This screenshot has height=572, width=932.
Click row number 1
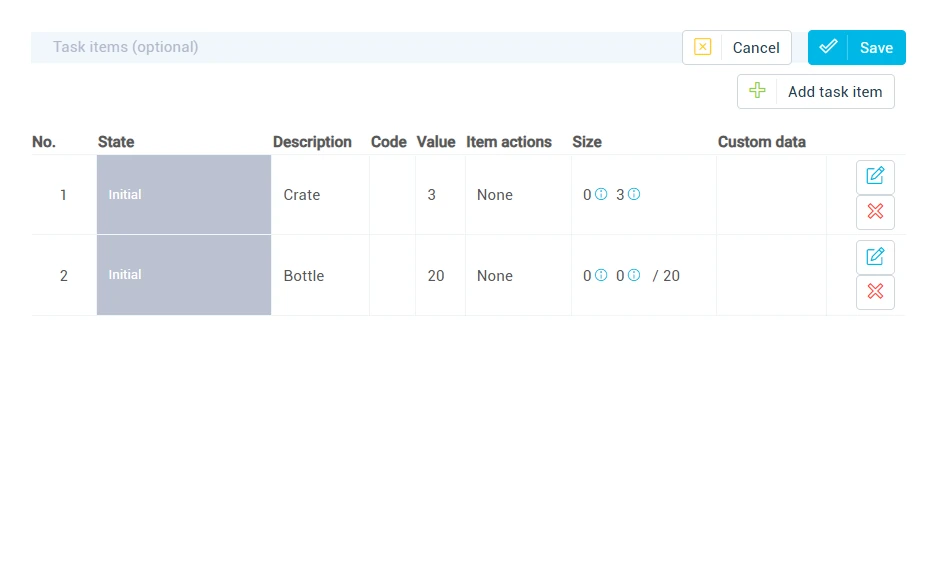pyautogui.click(x=63, y=195)
